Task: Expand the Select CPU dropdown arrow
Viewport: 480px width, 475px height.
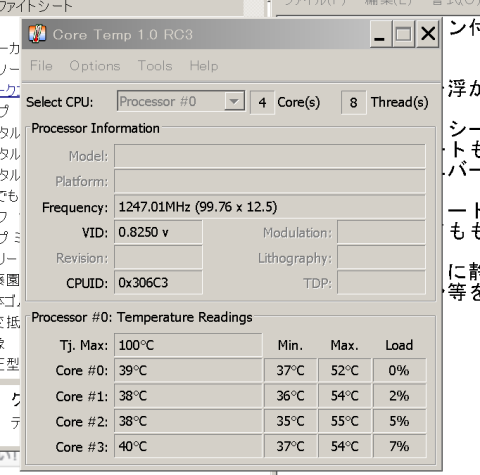Action: point(234,101)
